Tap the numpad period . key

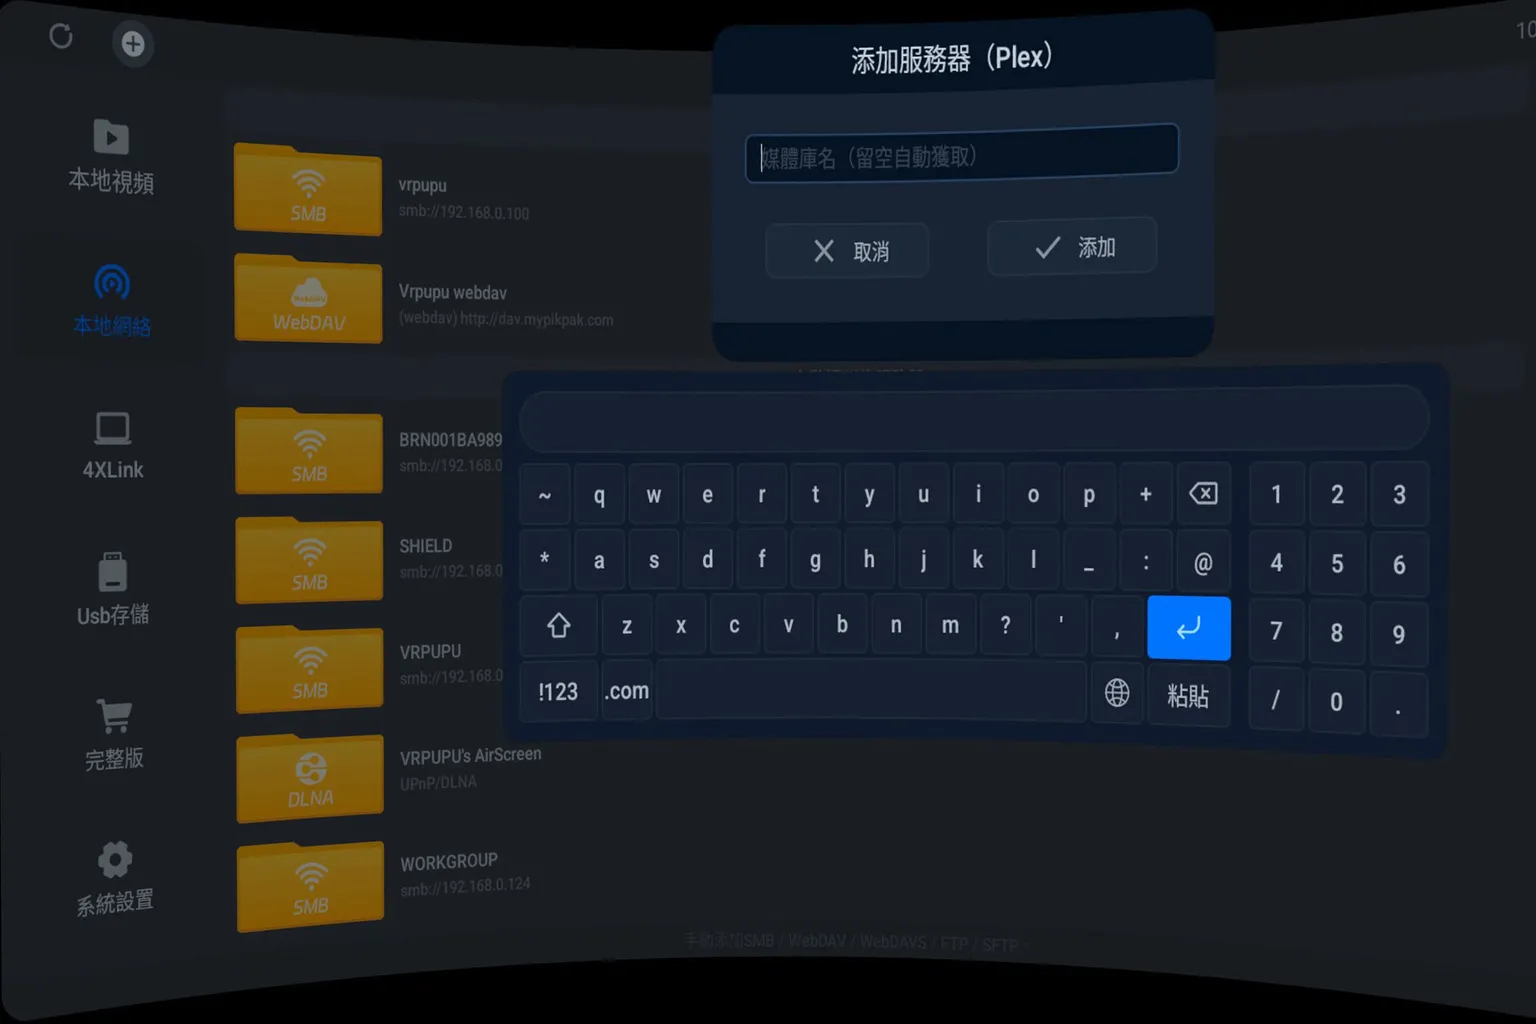[x=1398, y=704]
